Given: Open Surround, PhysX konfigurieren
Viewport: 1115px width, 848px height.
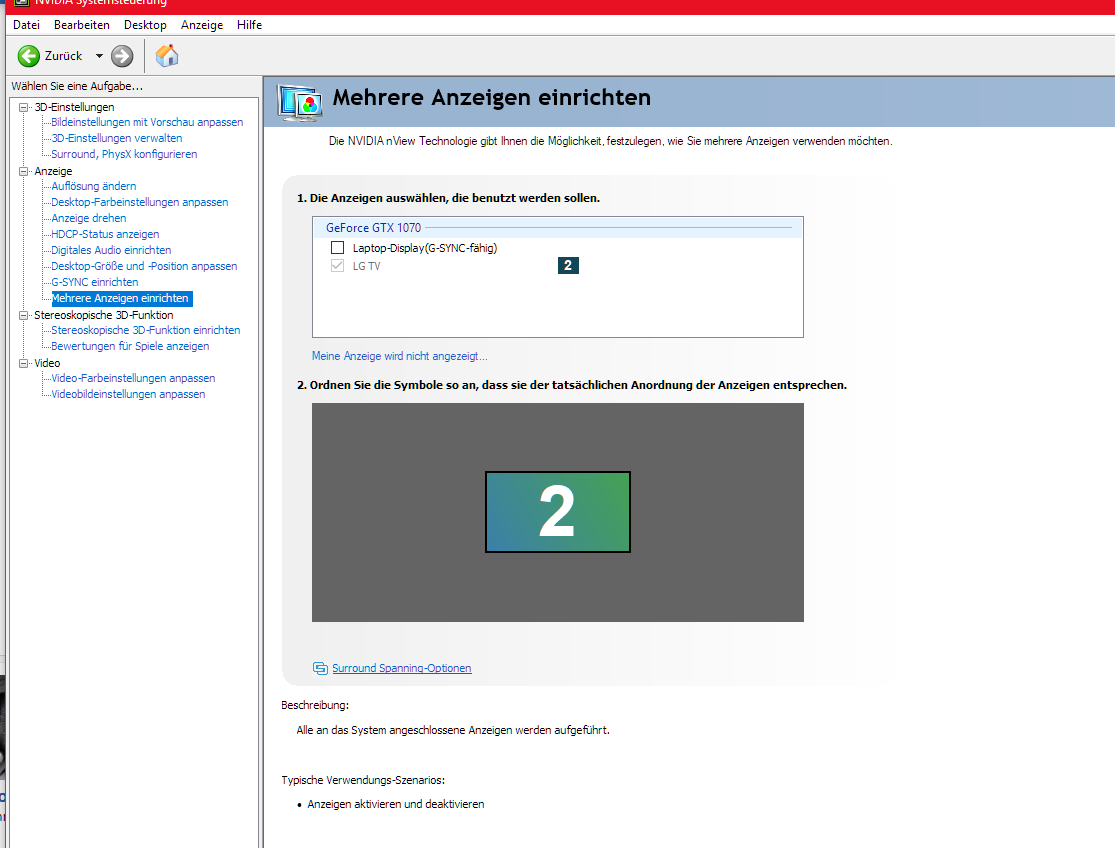Looking at the screenshot, I should coord(124,154).
